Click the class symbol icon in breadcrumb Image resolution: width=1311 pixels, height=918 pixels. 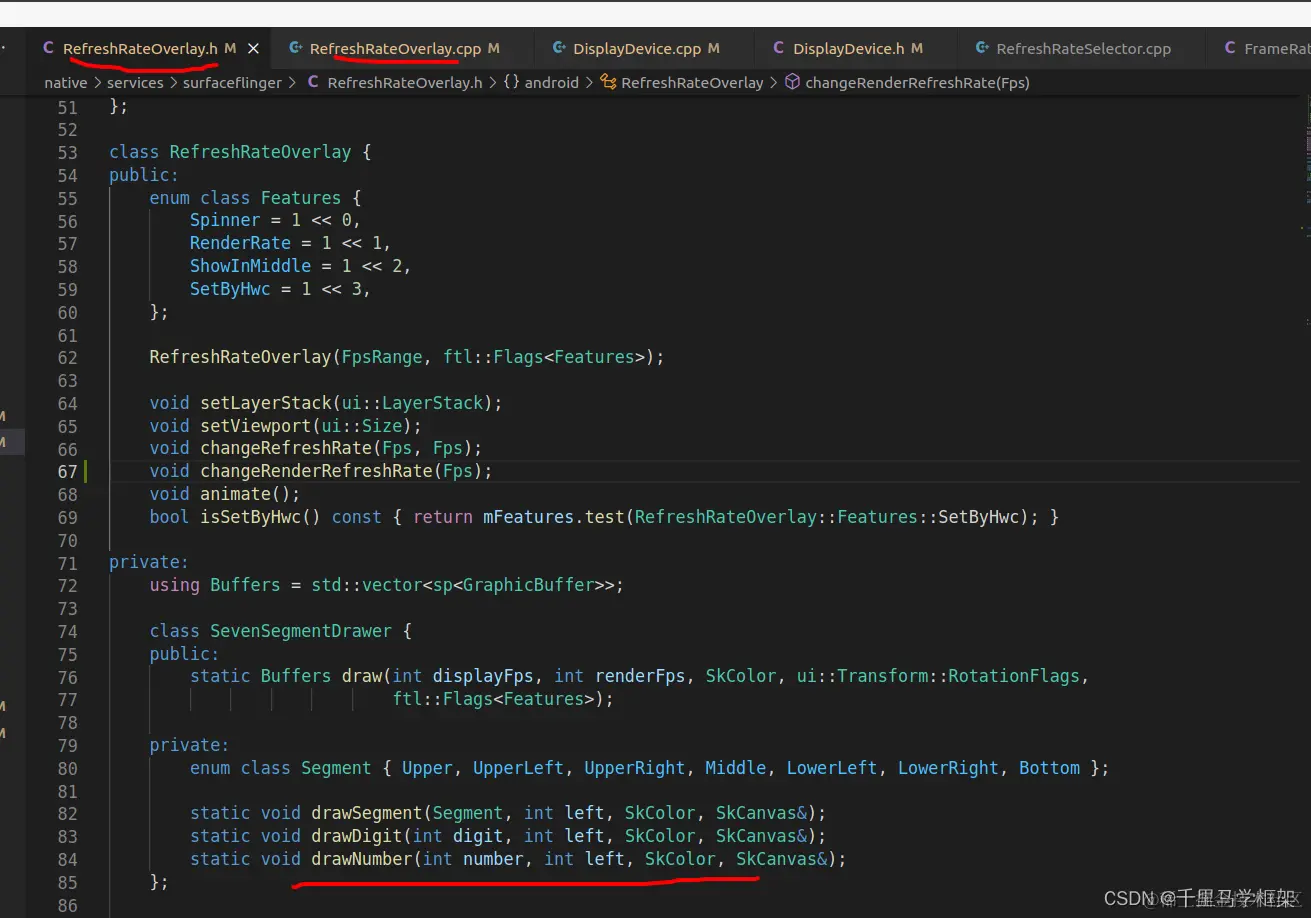tap(608, 83)
